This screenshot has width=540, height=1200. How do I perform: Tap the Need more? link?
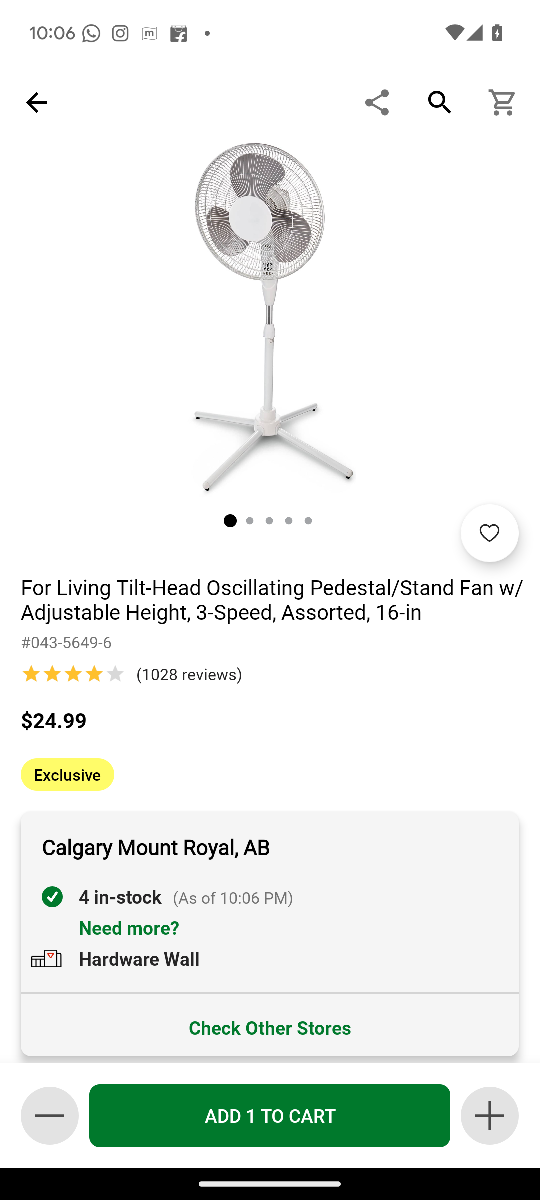click(x=129, y=928)
